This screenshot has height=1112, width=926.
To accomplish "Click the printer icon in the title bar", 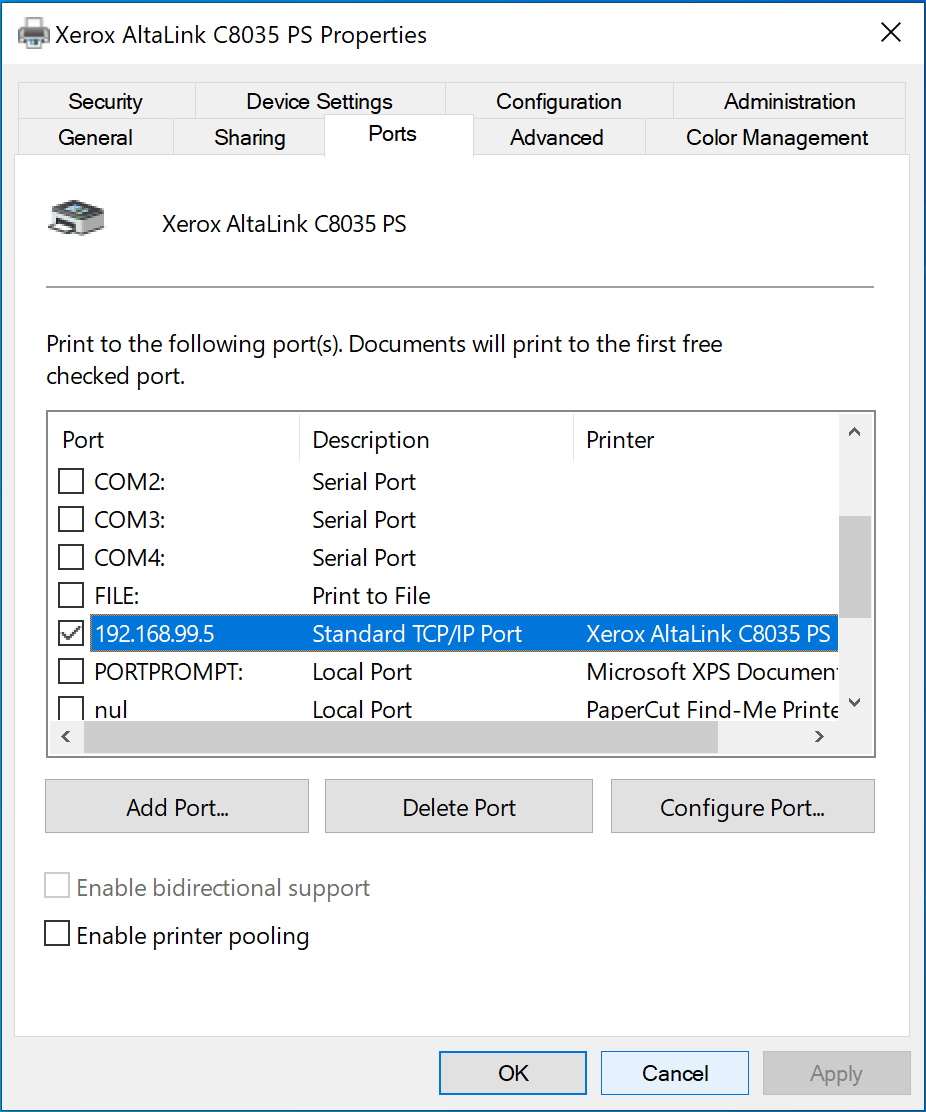I will point(33,31).
